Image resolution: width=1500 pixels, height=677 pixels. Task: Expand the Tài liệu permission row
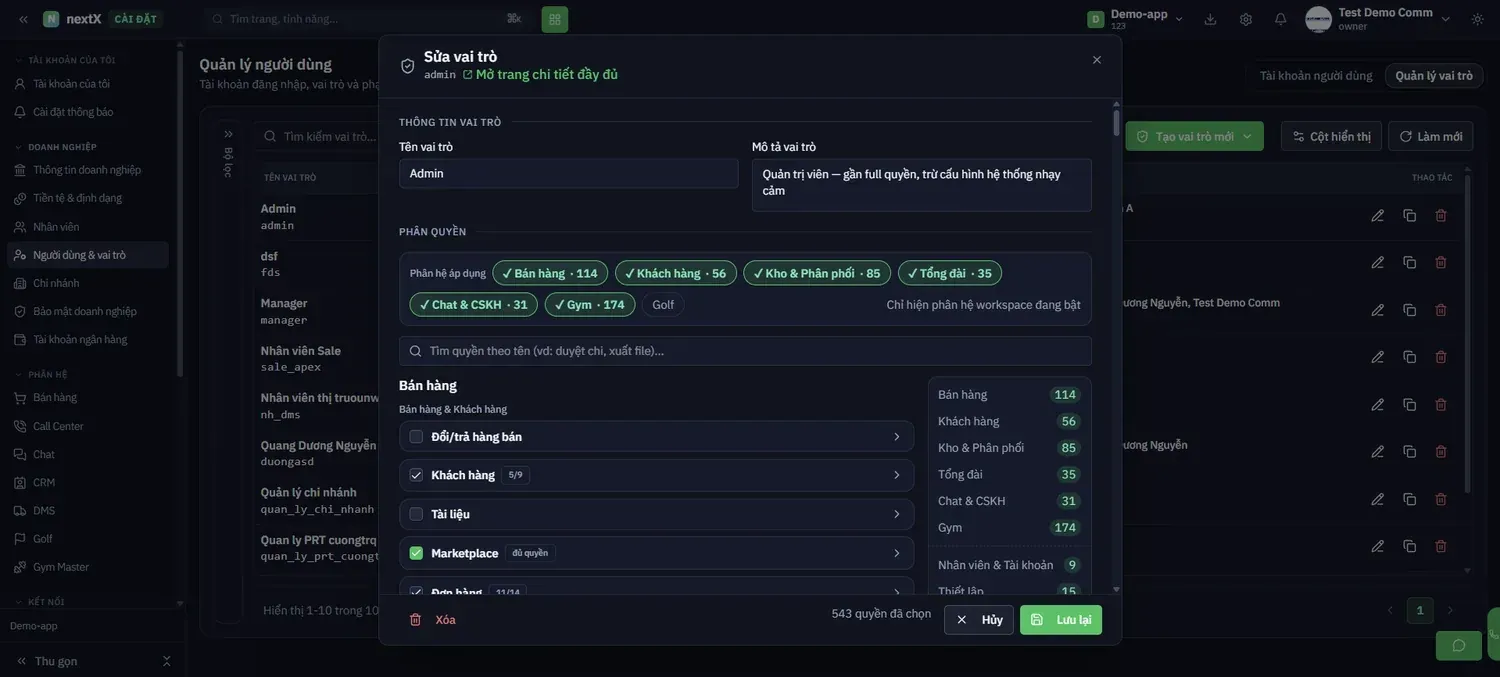tap(896, 514)
